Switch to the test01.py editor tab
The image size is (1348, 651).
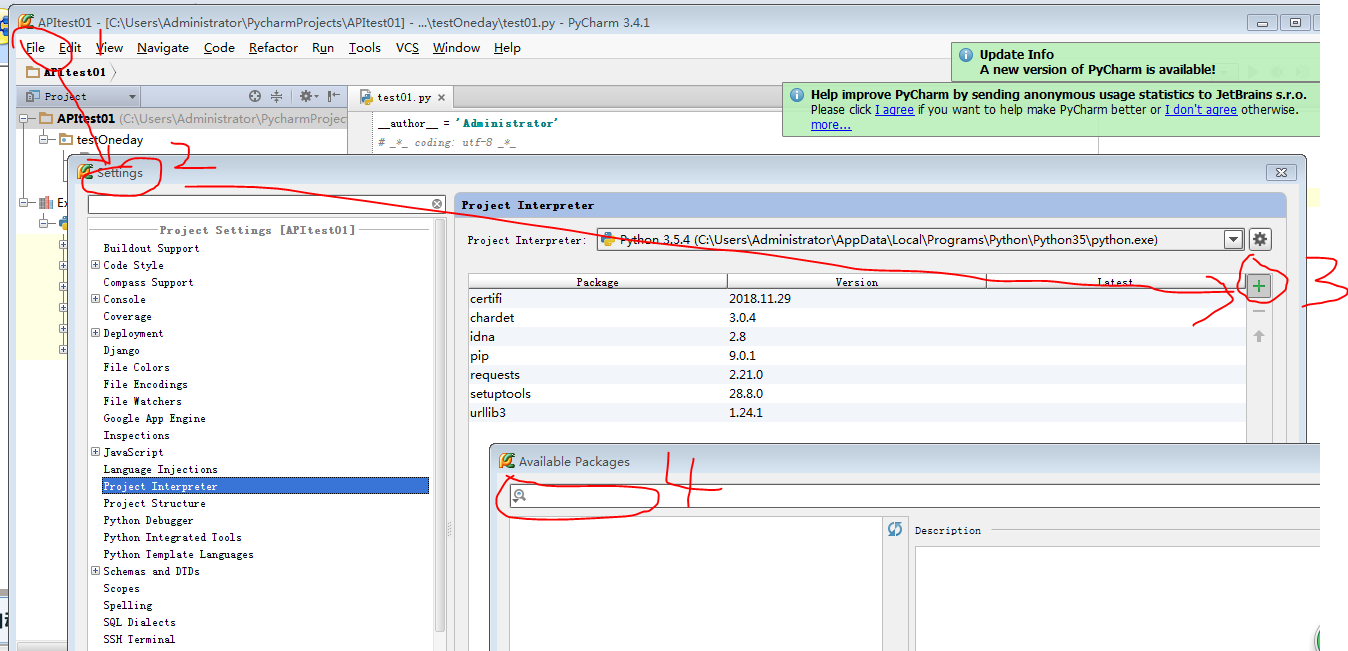click(x=403, y=97)
